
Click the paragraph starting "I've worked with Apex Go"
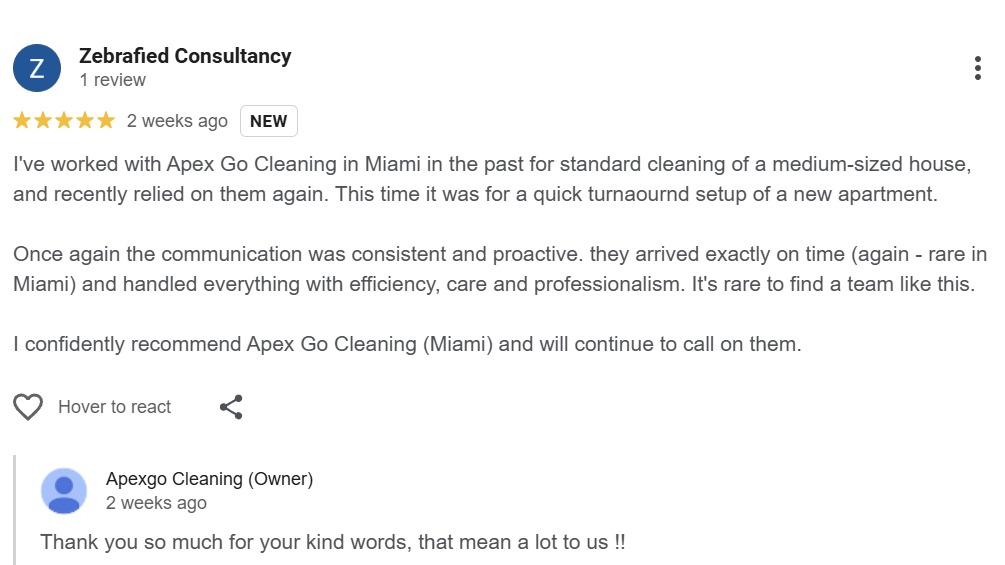(x=492, y=179)
